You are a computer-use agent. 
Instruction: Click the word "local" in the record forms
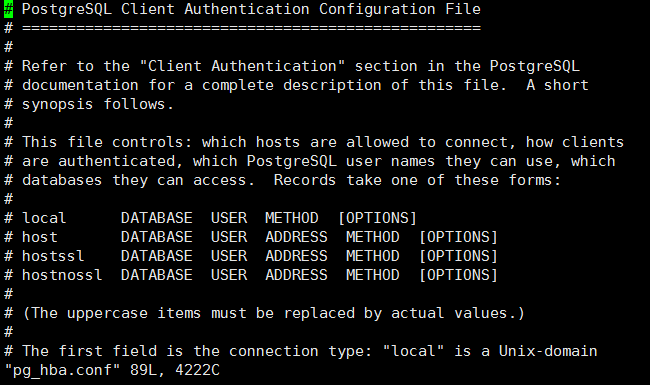[44, 218]
